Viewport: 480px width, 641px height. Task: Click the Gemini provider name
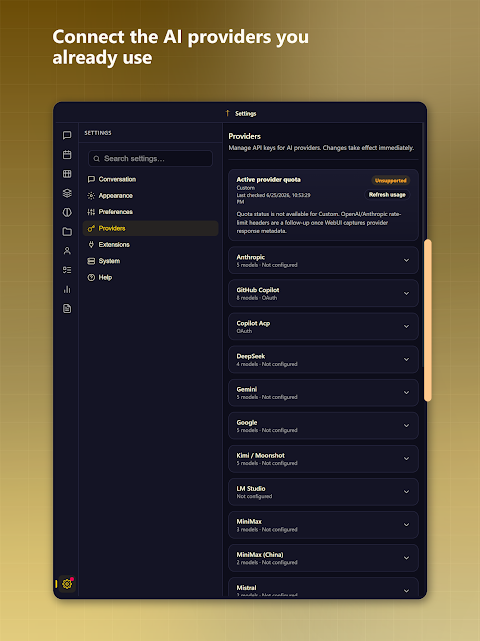click(247, 389)
